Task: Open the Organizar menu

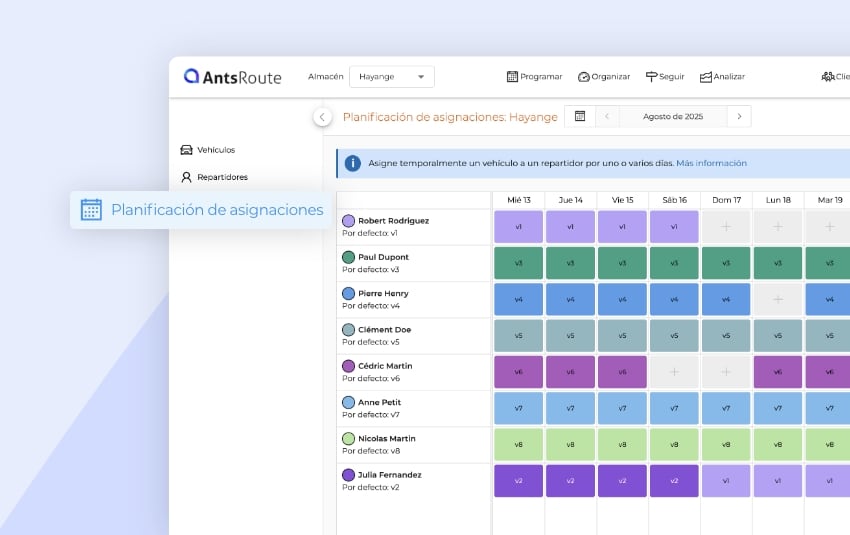Action: click(x=604, y=77)
